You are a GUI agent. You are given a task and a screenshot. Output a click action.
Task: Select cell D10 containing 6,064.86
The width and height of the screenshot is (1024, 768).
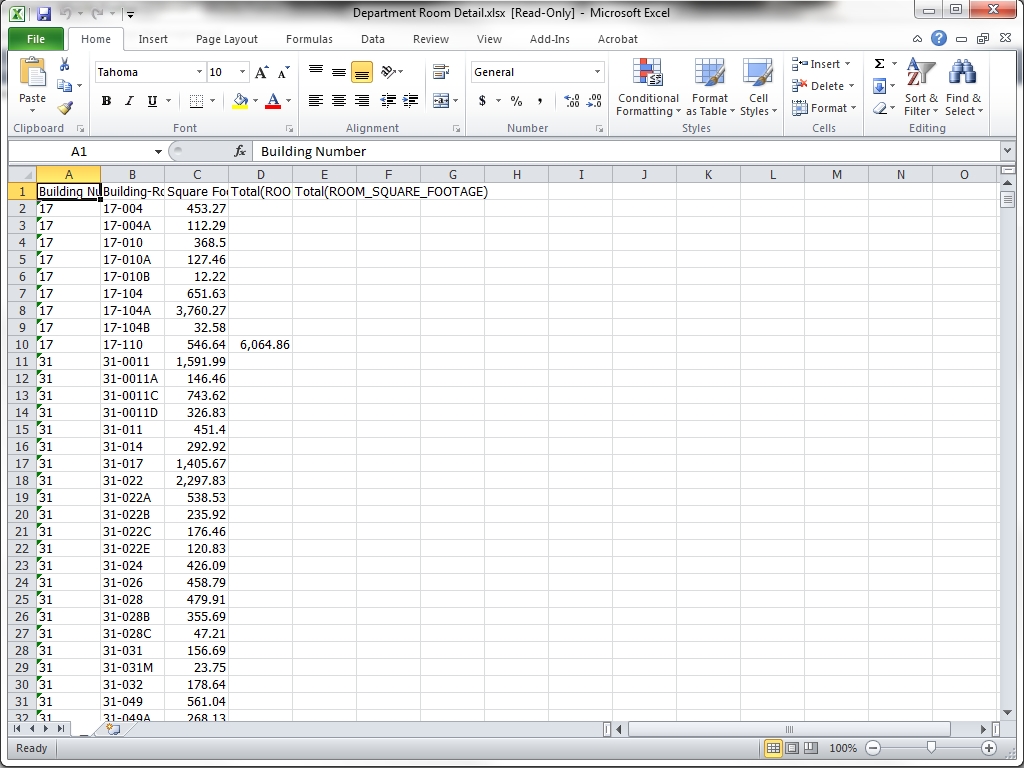pos(260,344)
